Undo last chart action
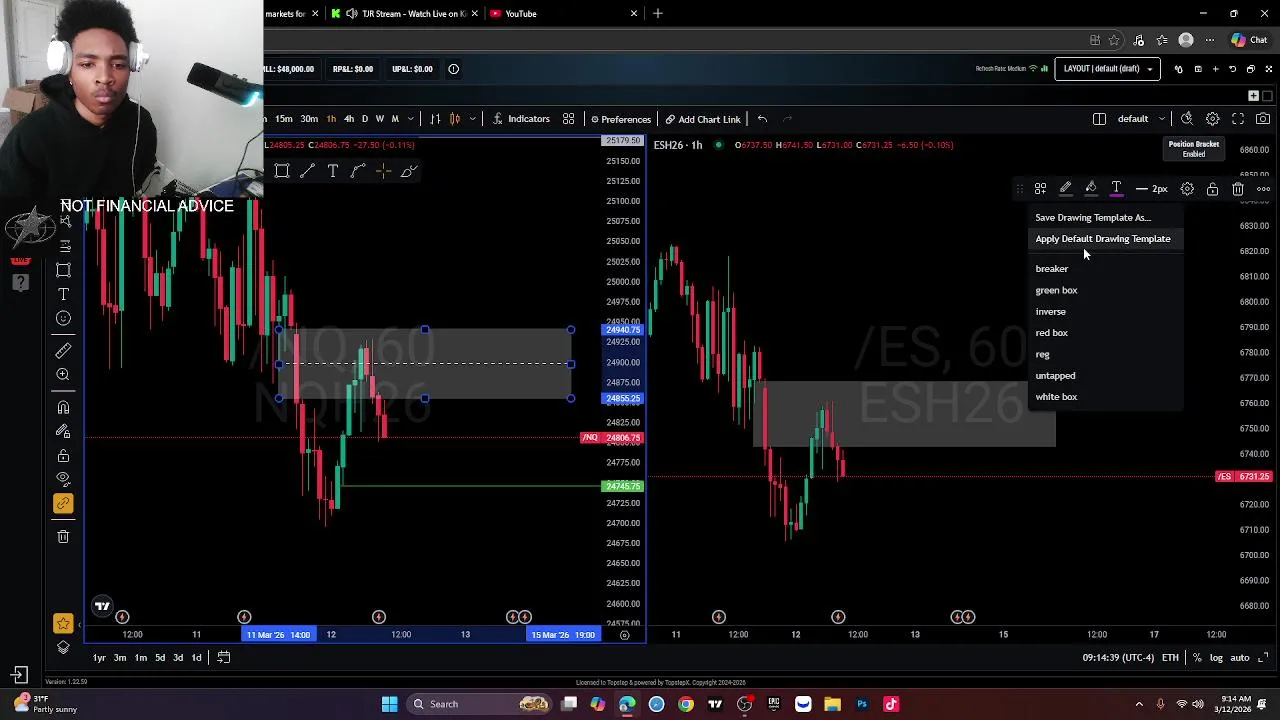1280x720 pixels. (762, 119)
